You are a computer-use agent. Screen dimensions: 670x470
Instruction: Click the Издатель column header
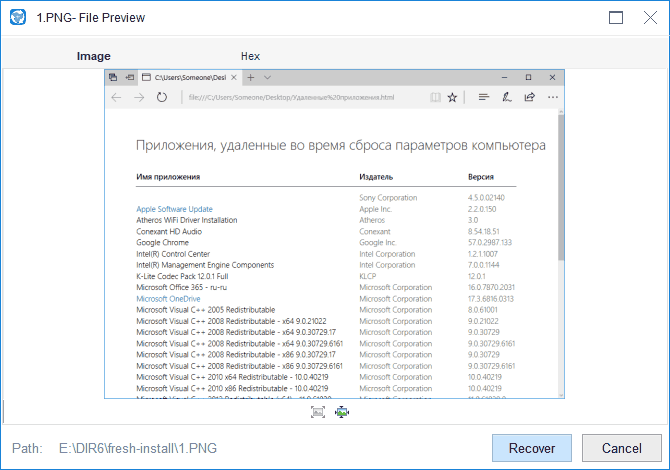pyautogui.click(x=376, y=176)
